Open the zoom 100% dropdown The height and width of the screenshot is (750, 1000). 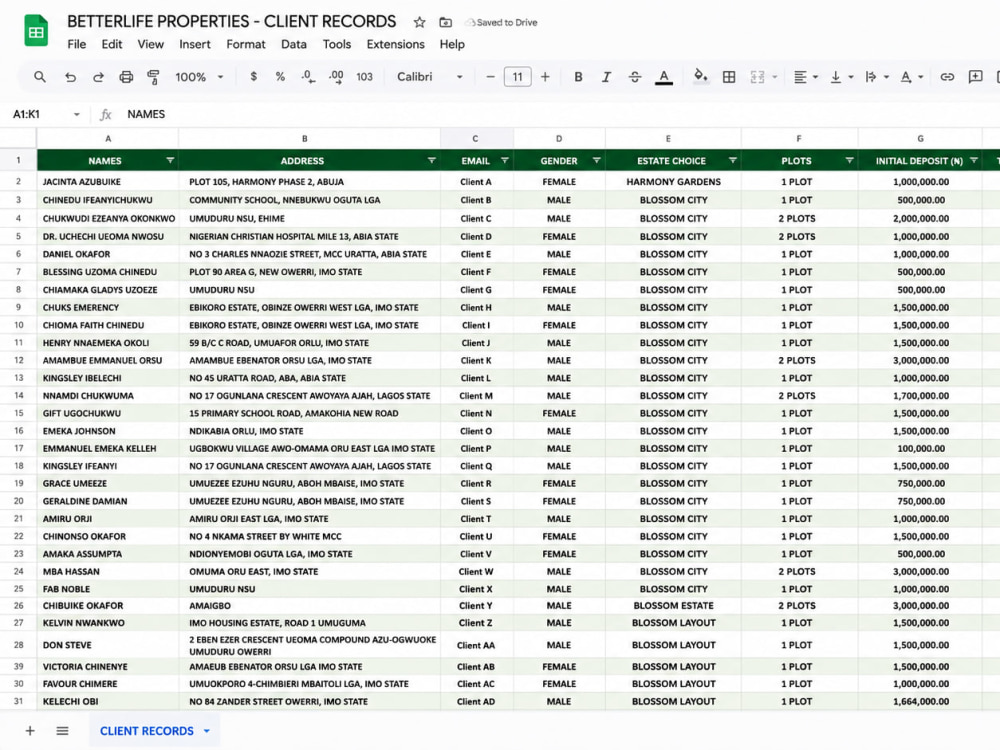[200, 77]
